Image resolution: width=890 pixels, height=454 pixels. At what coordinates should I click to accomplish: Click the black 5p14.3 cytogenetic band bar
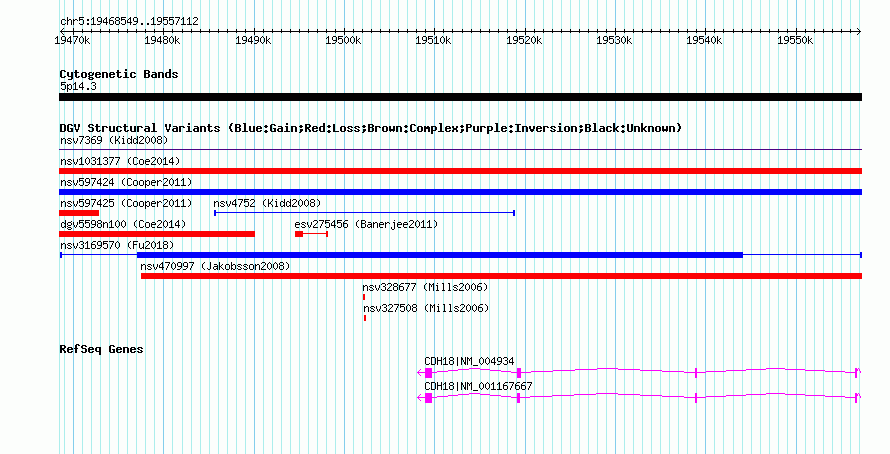click(x=460, y=97)
